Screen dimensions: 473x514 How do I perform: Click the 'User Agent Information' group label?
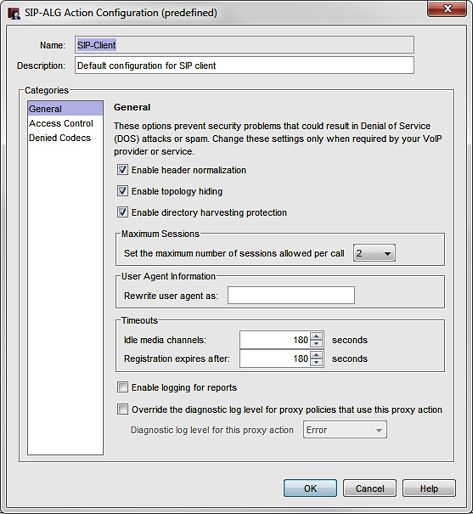pyautogui.click(x=168, y=276)
